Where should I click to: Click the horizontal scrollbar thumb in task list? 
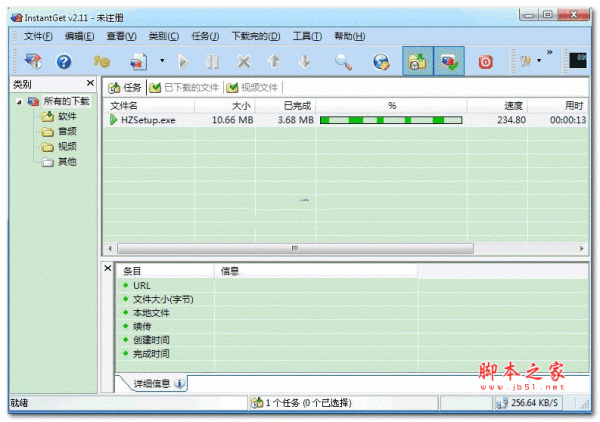tap(295, 249)
